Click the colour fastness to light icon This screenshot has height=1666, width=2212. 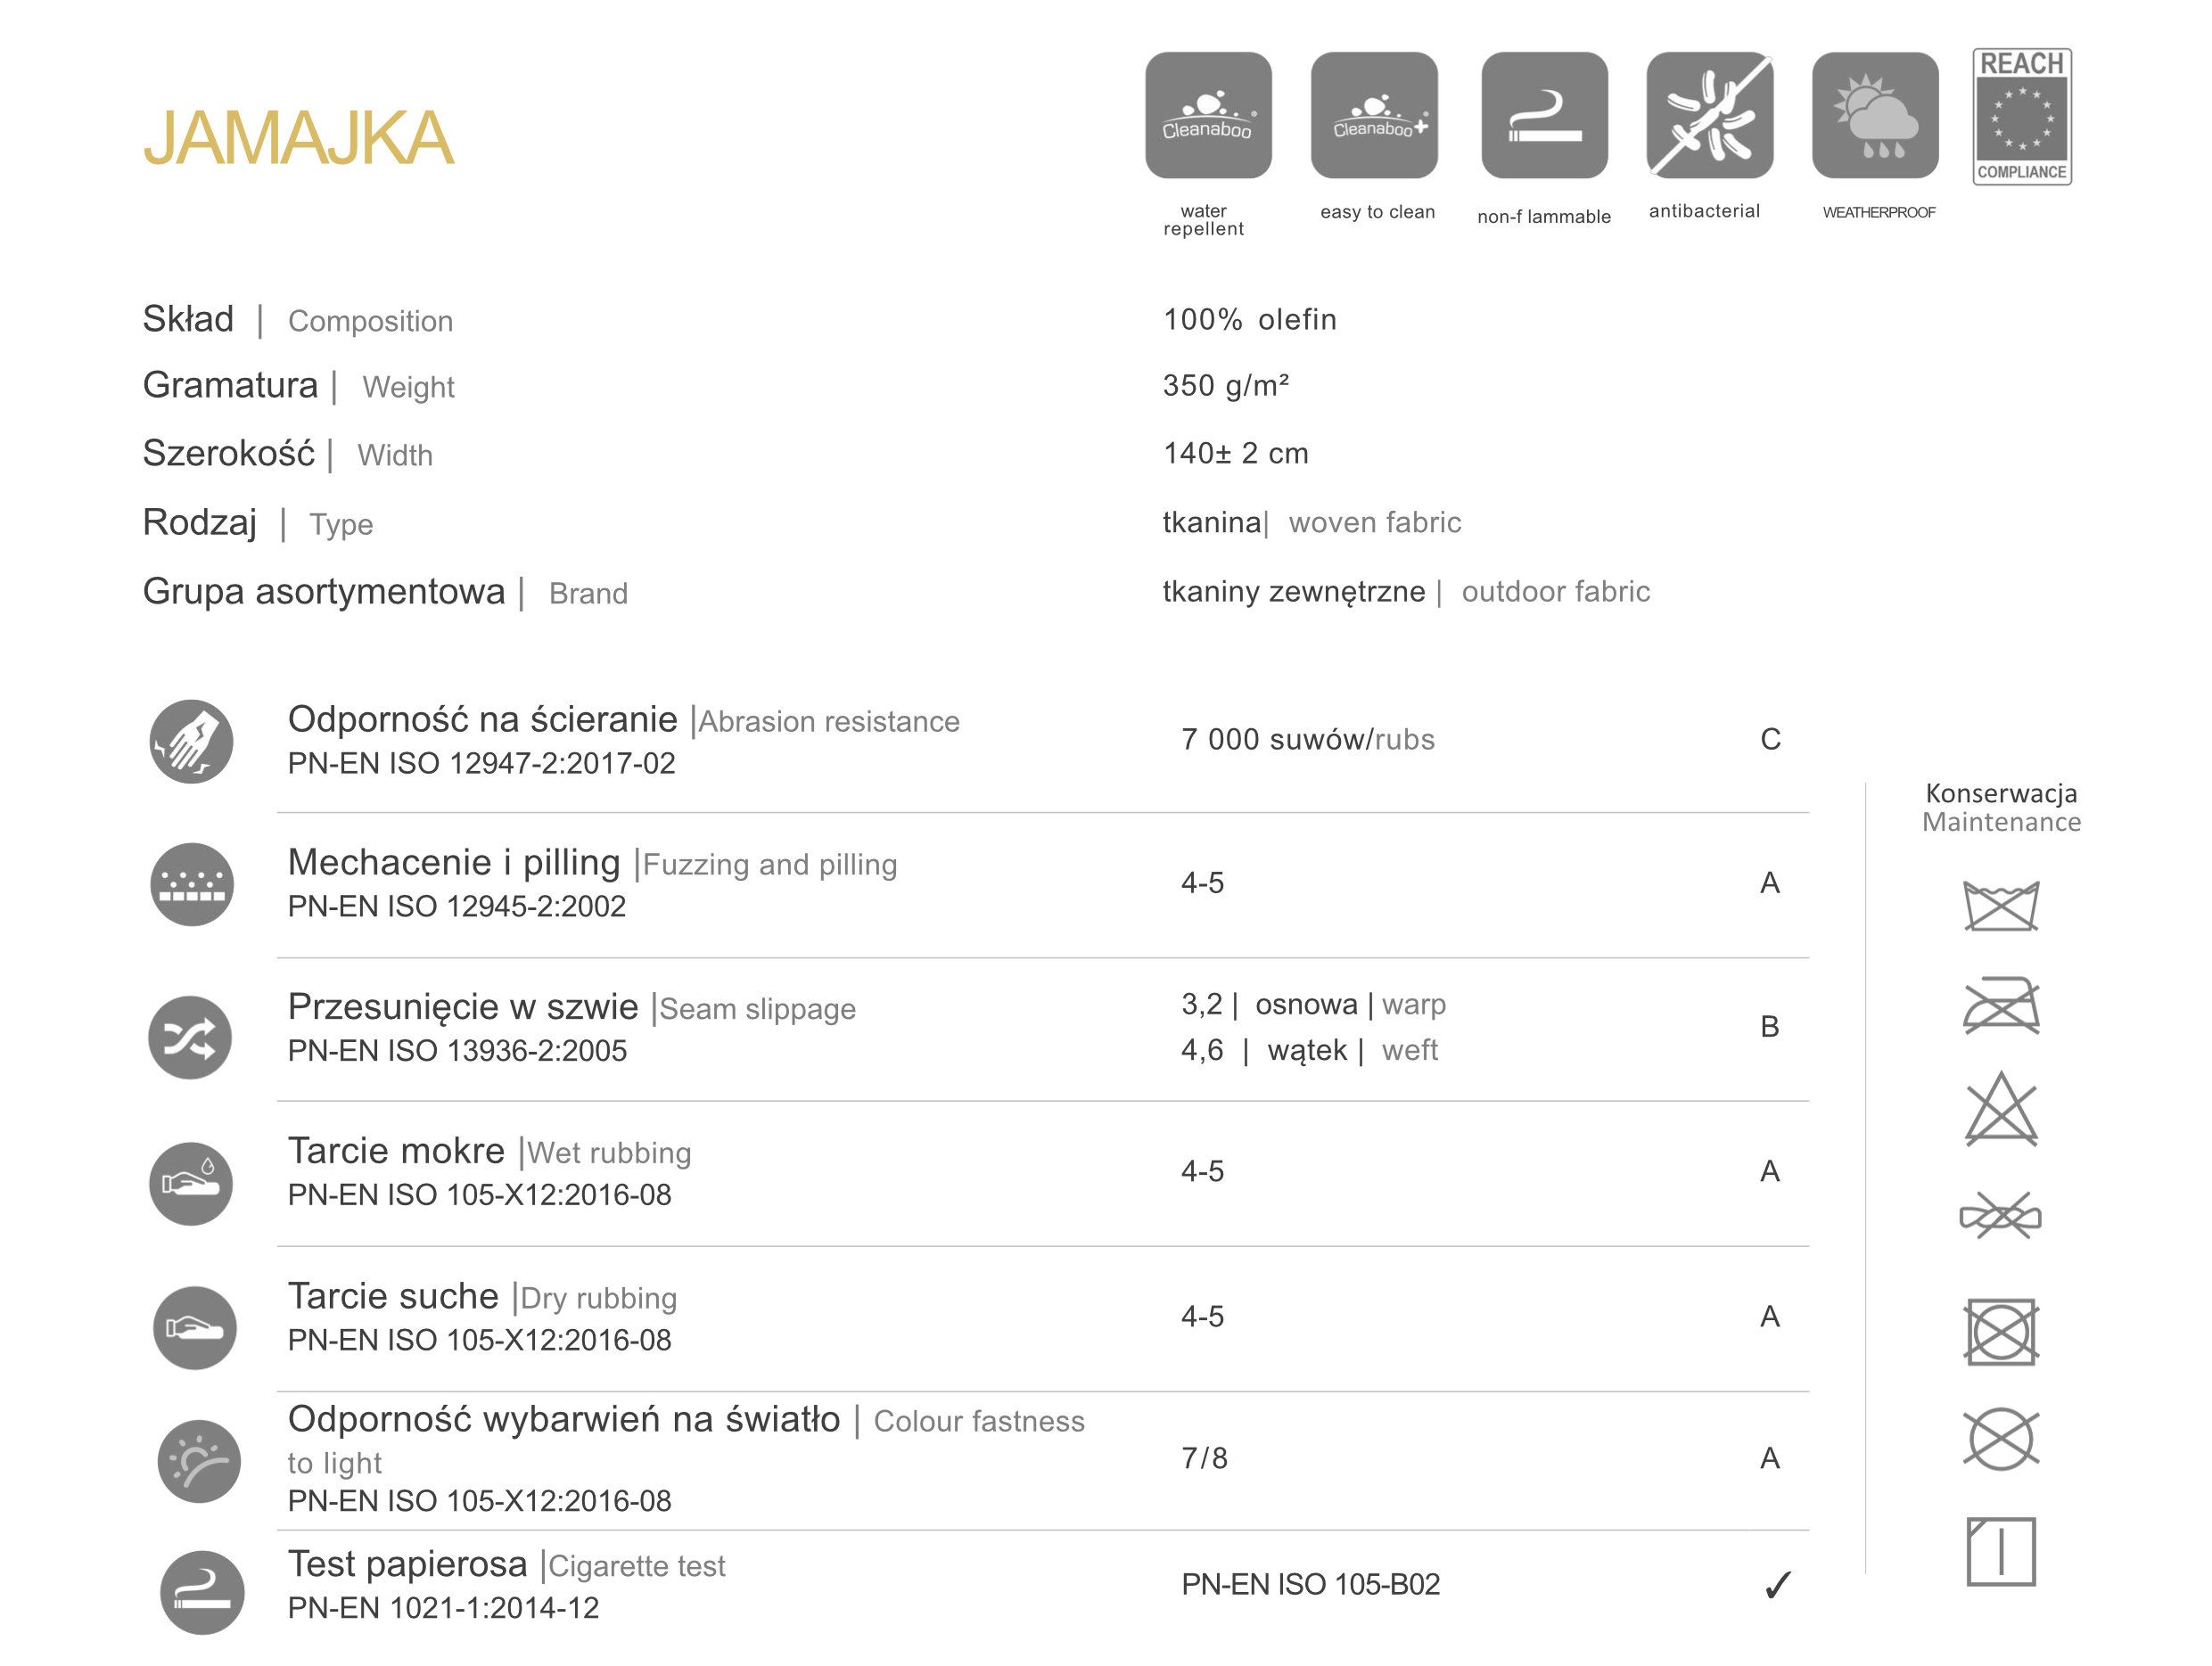point(199,1461)
